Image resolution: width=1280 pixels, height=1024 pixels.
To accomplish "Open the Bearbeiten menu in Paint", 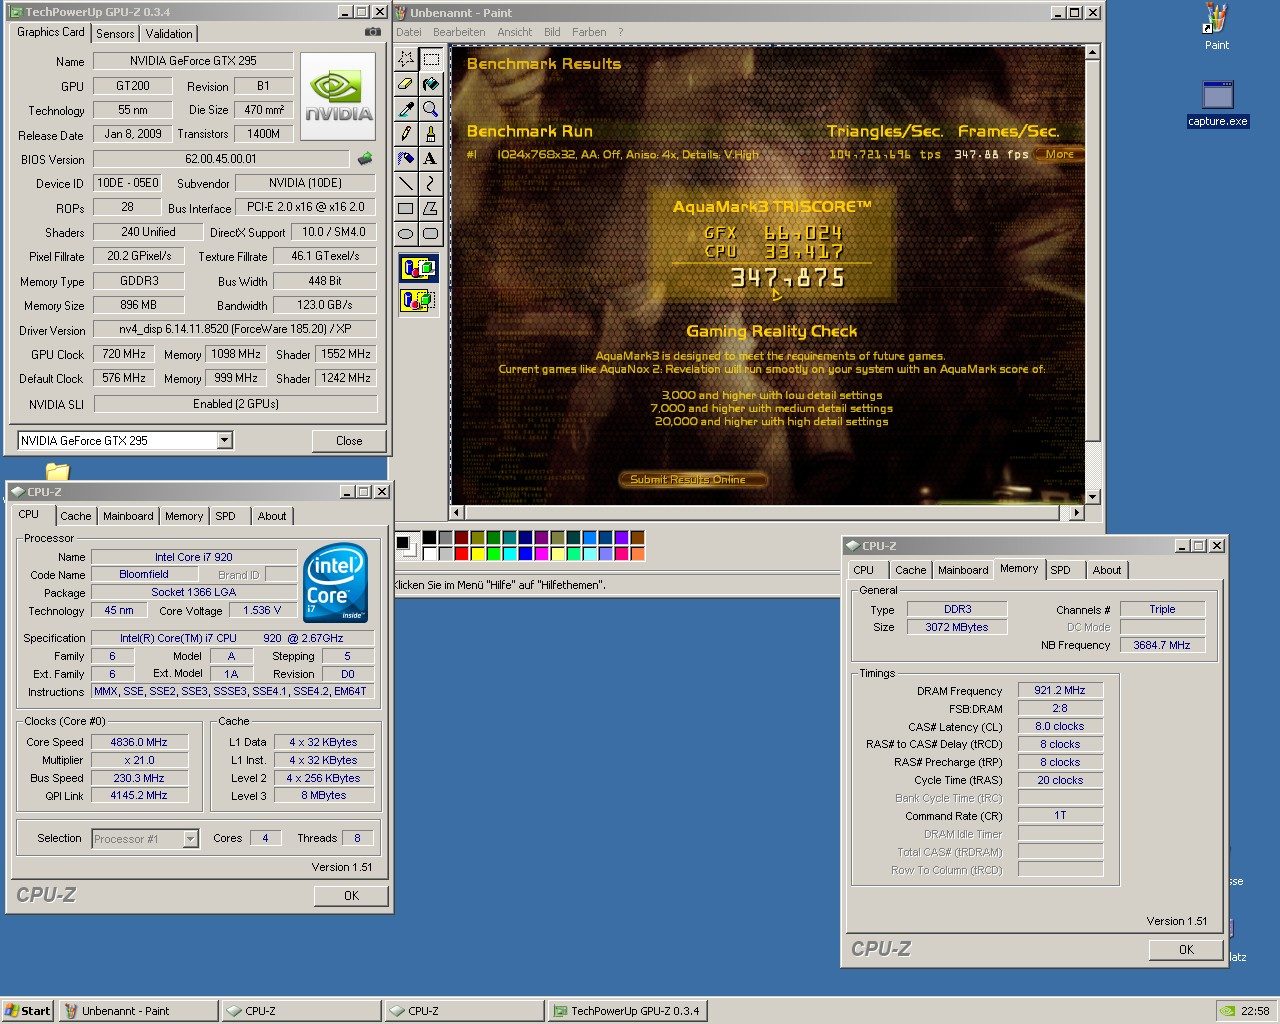I will click(x=459, y=32).
